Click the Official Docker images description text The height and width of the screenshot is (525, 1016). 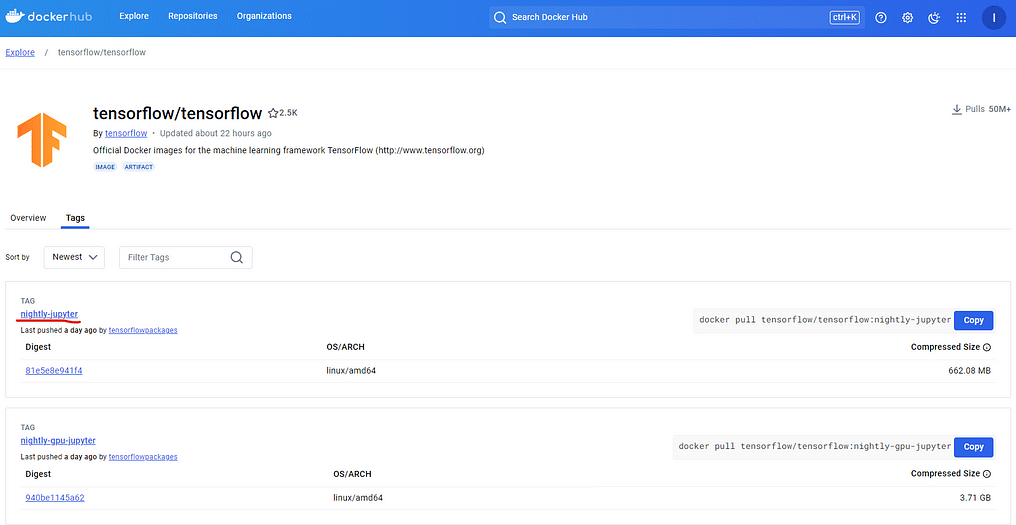coord(289,150)
